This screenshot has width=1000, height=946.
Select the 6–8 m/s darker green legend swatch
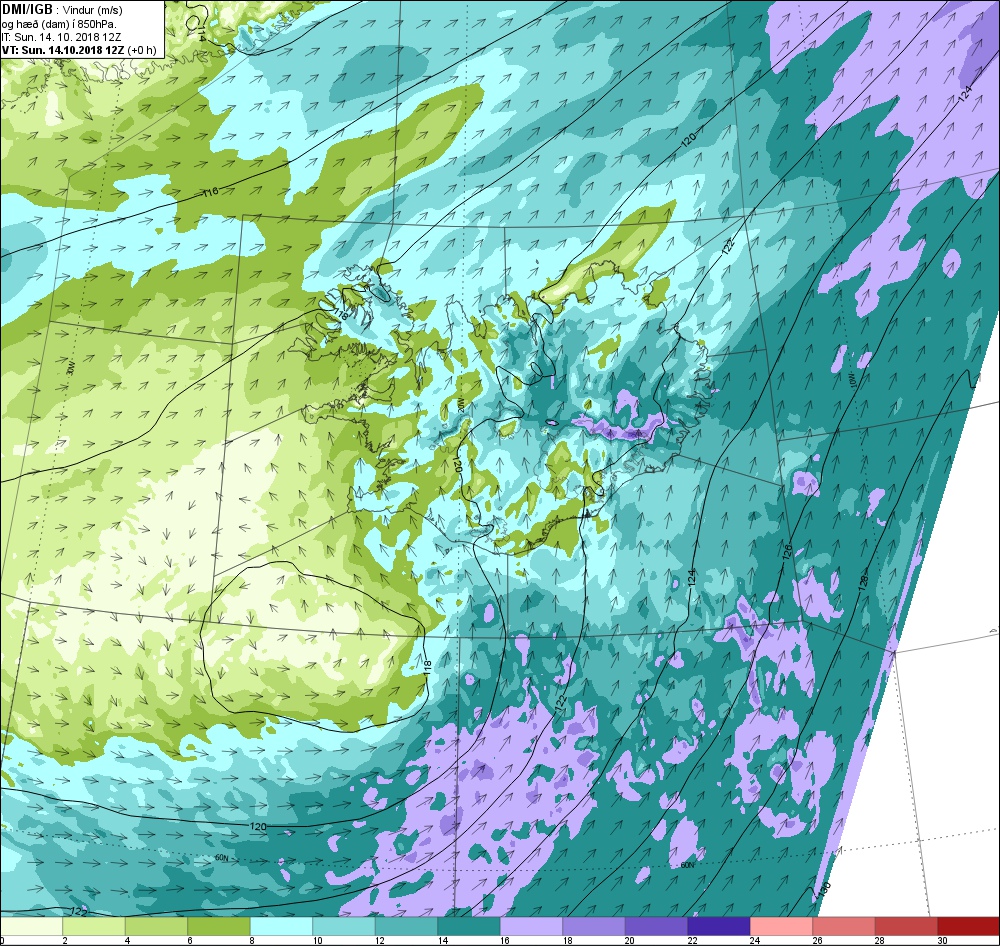click(x=219, y=926)
